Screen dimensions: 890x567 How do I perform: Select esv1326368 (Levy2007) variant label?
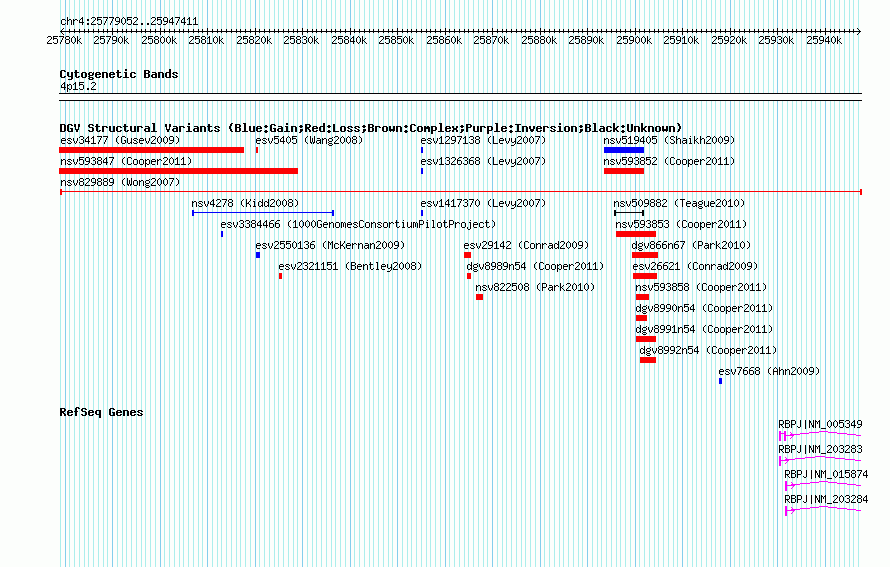click(x=483, y=161)
